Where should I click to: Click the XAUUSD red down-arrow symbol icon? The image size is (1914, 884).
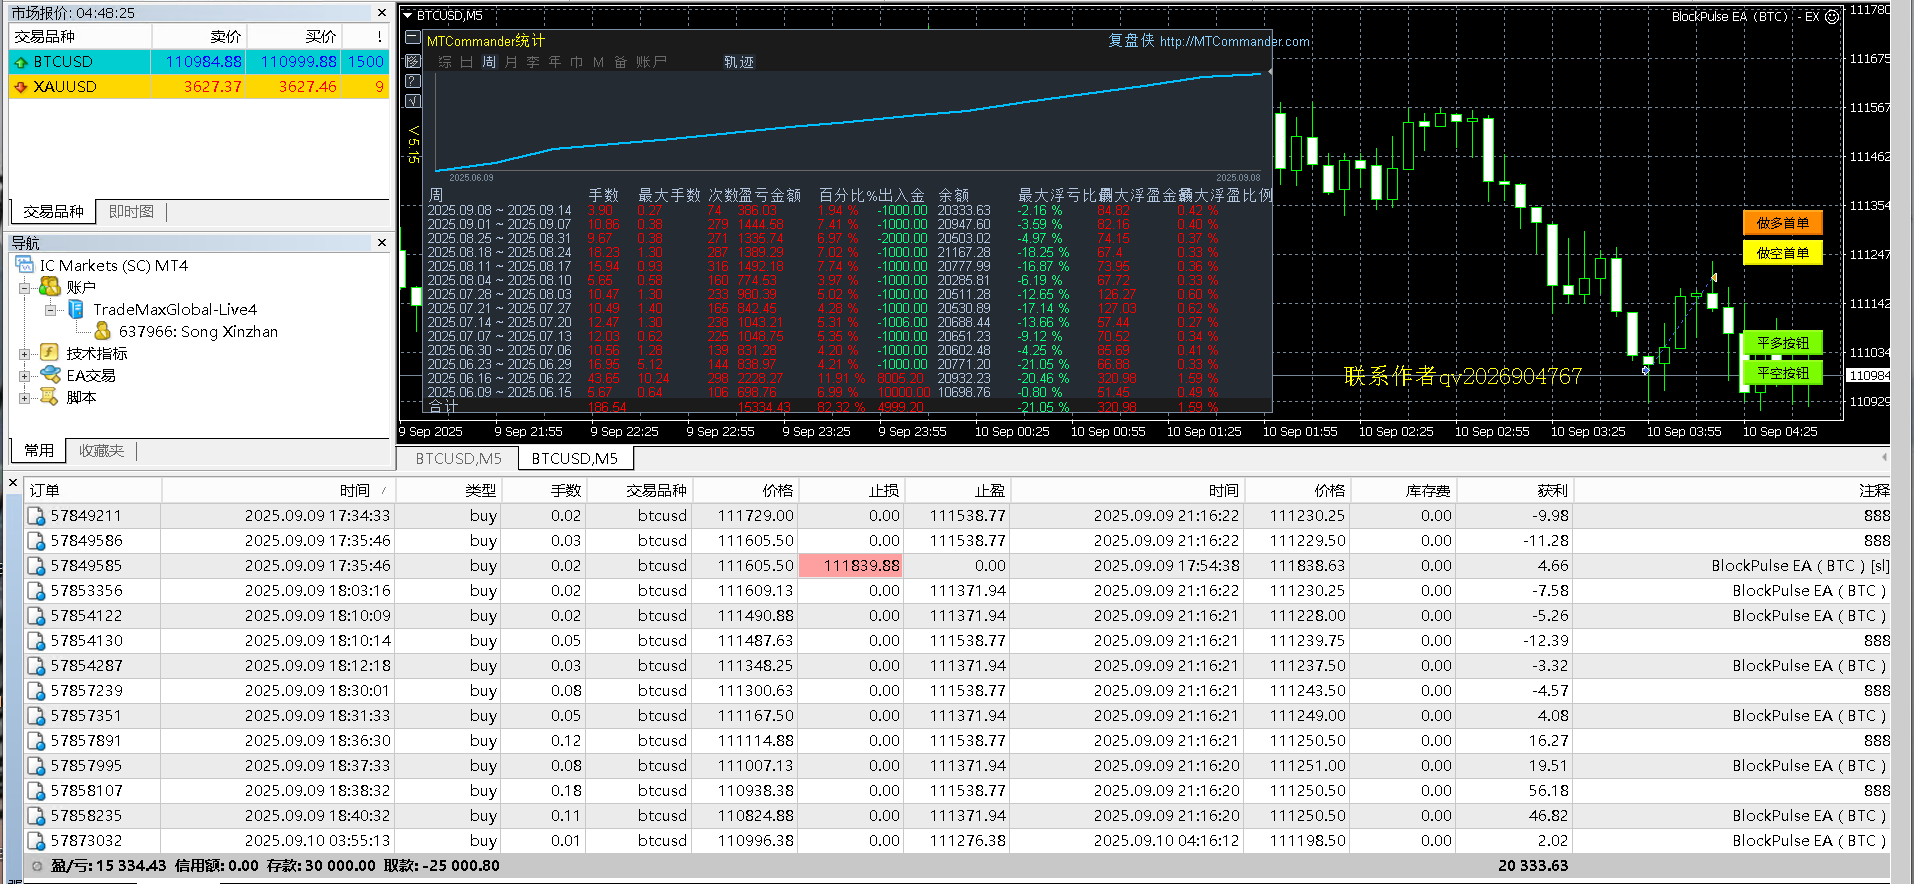tap(20, 87)
